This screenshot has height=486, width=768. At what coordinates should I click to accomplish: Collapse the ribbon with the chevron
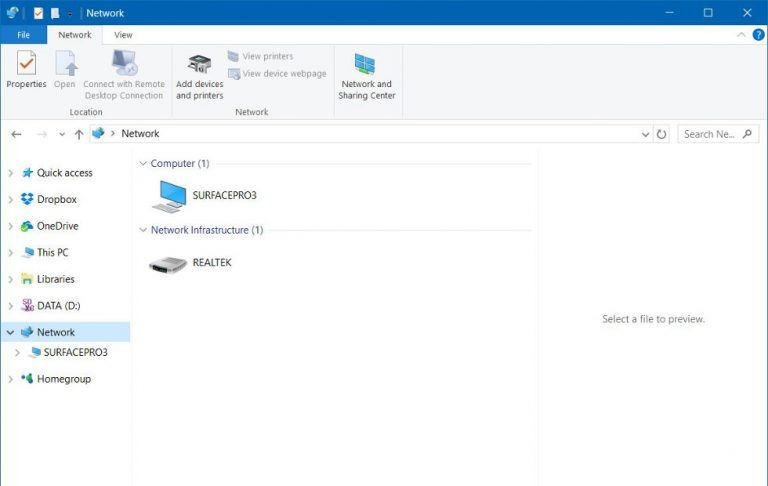click(741, 35)
